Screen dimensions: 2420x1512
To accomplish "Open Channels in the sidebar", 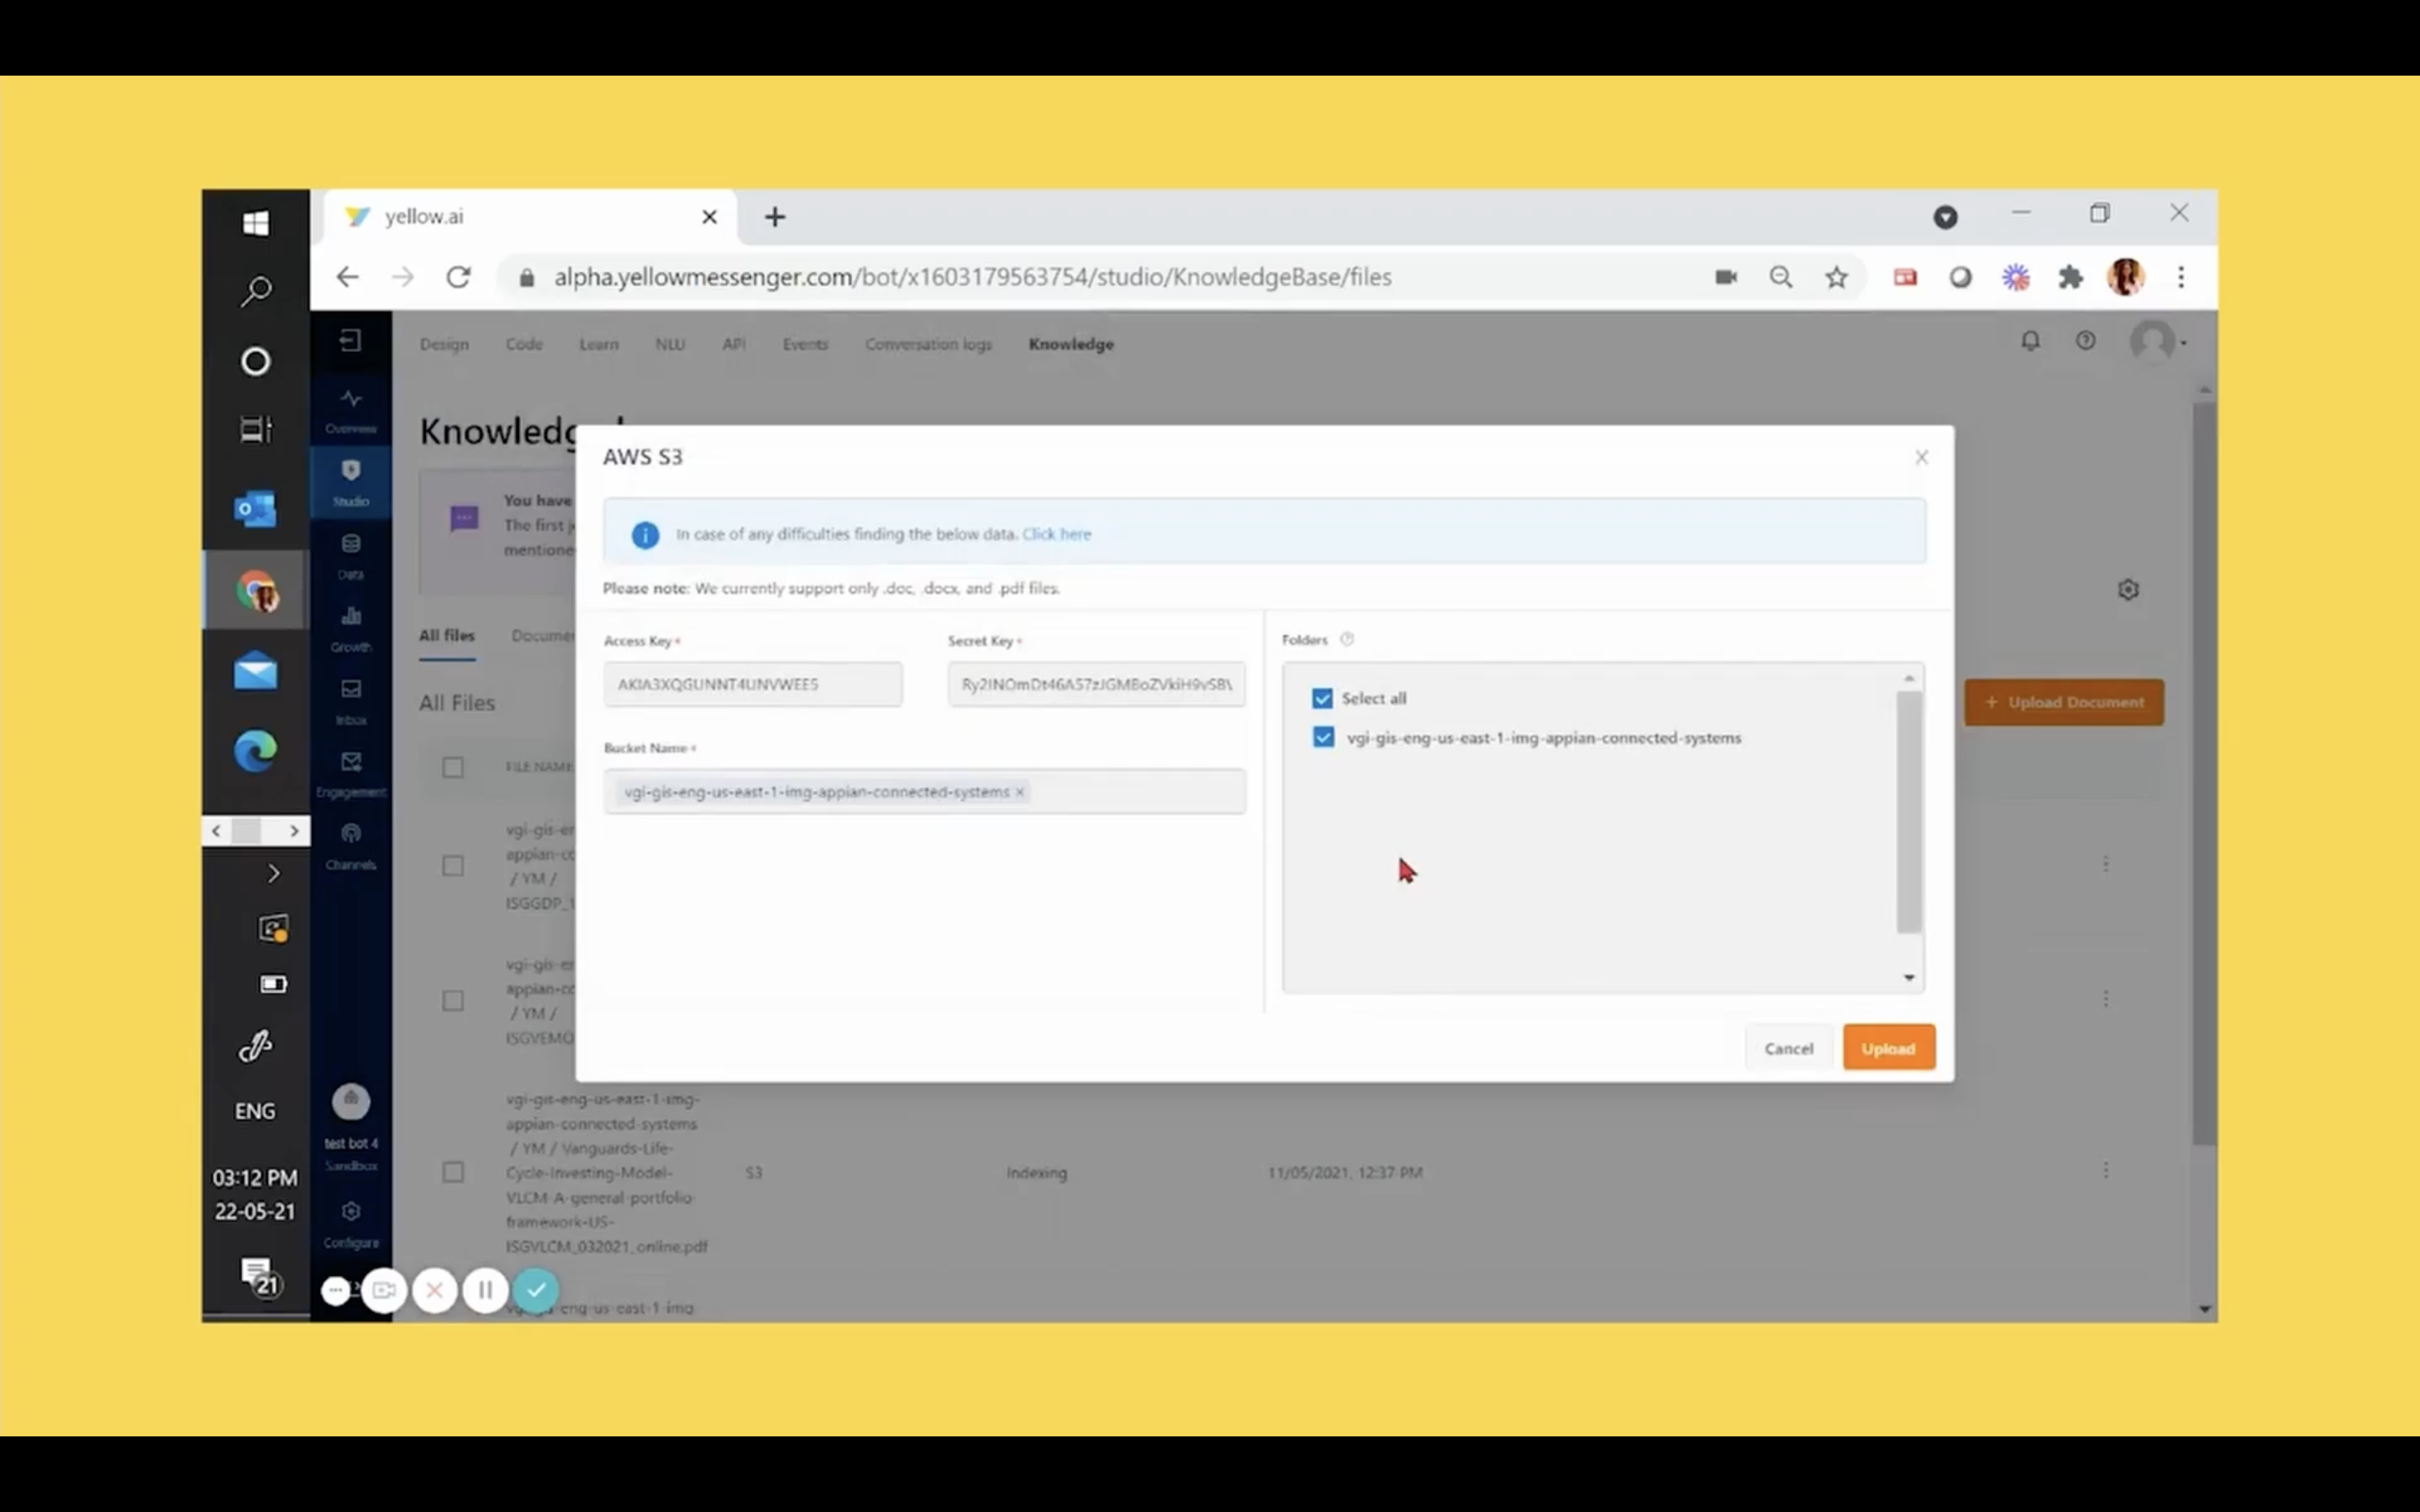I will point(350,847).
